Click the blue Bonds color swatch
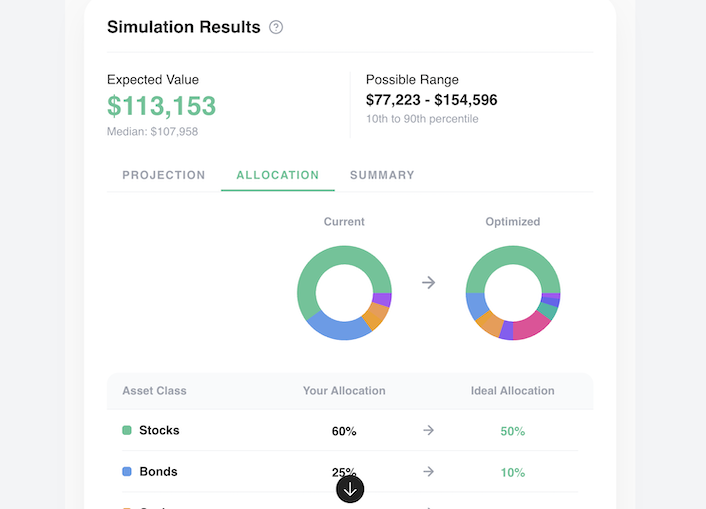Image resolution: width=706 pixels, height=509 pixels. point(127,472)
